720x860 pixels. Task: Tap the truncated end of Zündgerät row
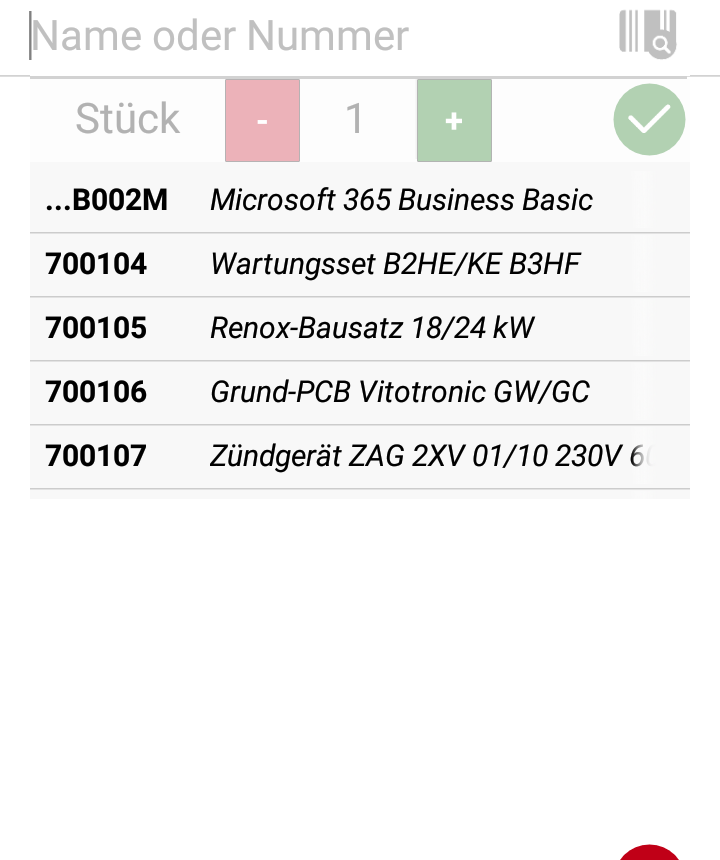click(640, 456)
